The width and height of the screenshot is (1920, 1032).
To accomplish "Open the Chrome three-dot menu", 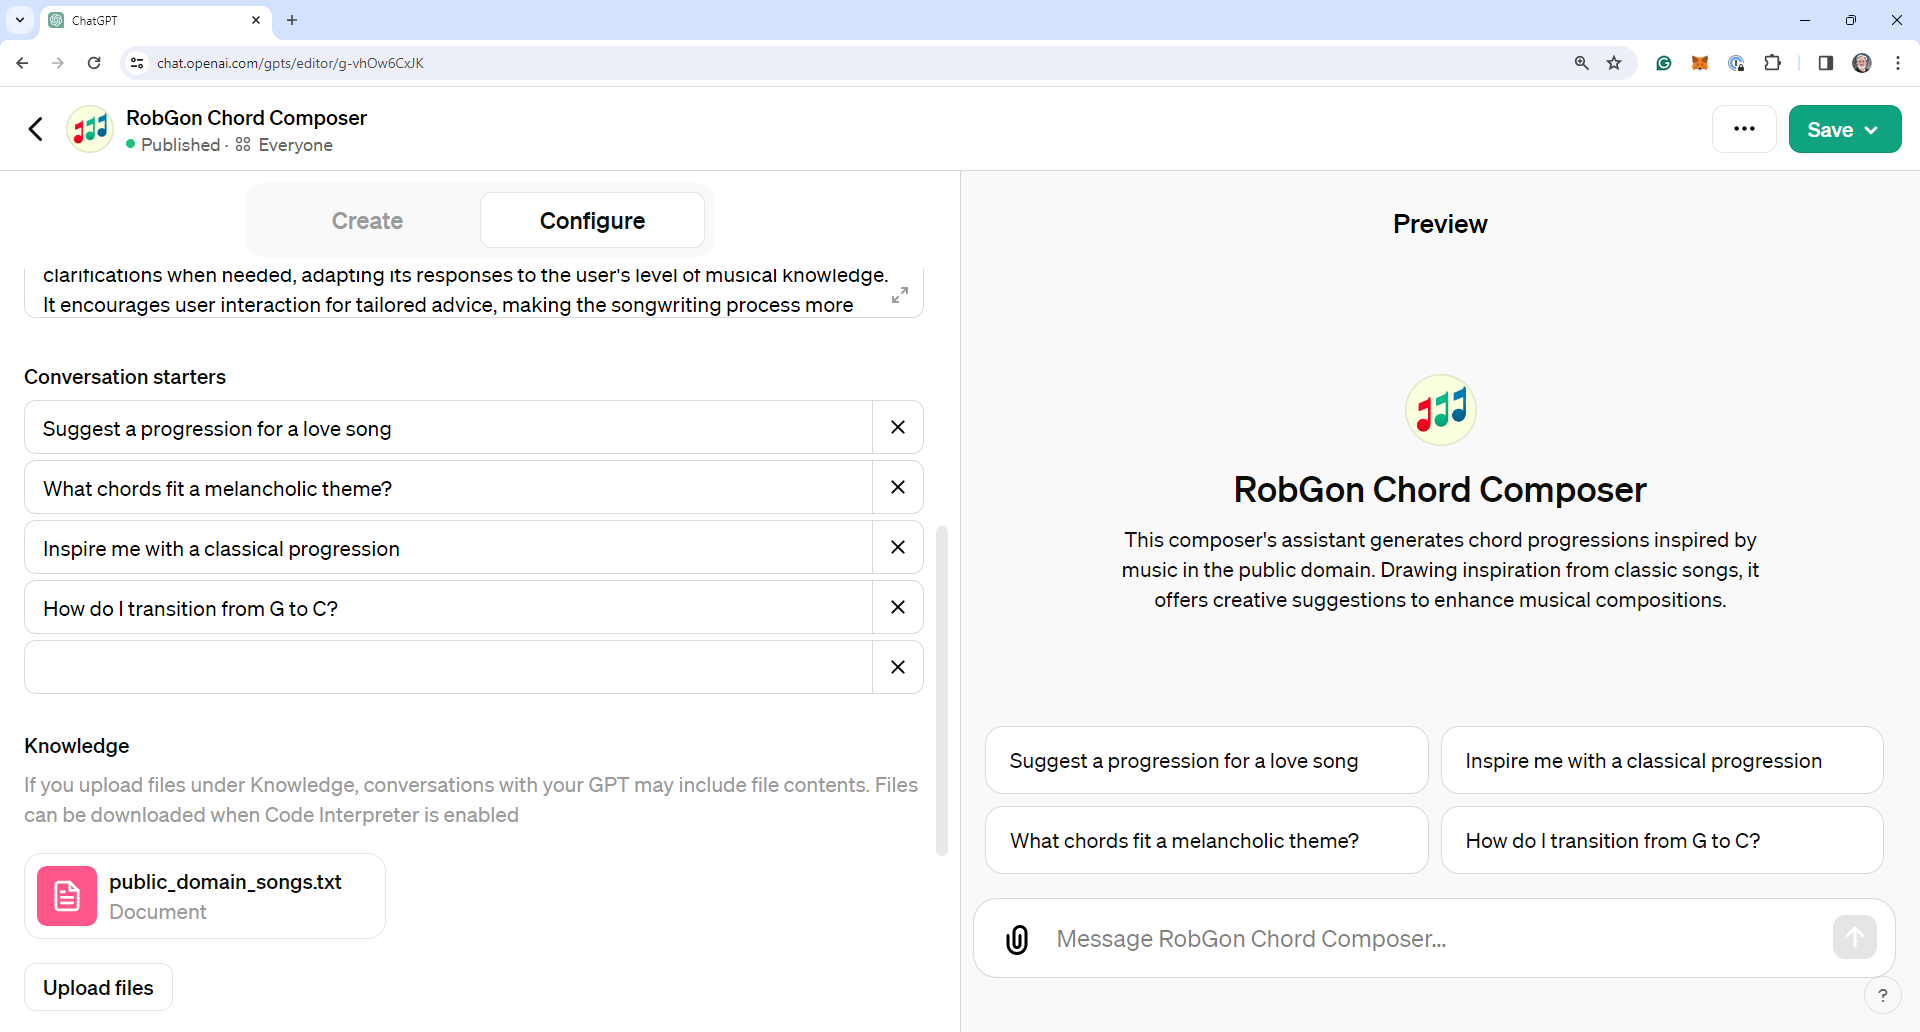I will 1898,63.
